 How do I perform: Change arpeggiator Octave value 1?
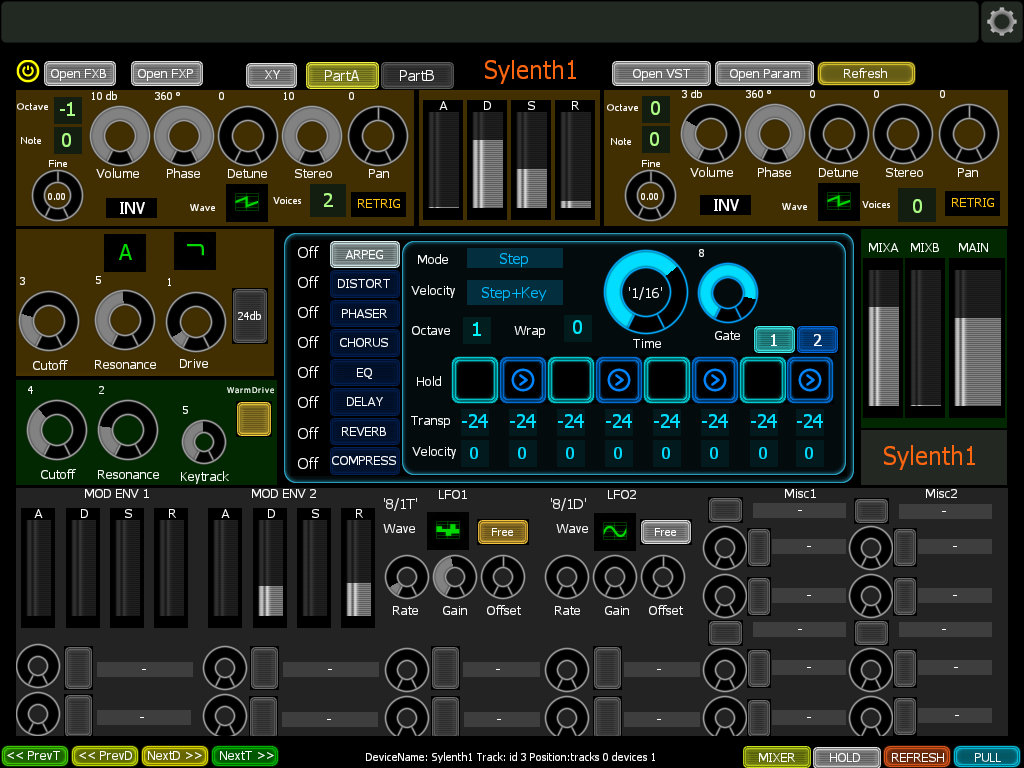click(477, 330)
